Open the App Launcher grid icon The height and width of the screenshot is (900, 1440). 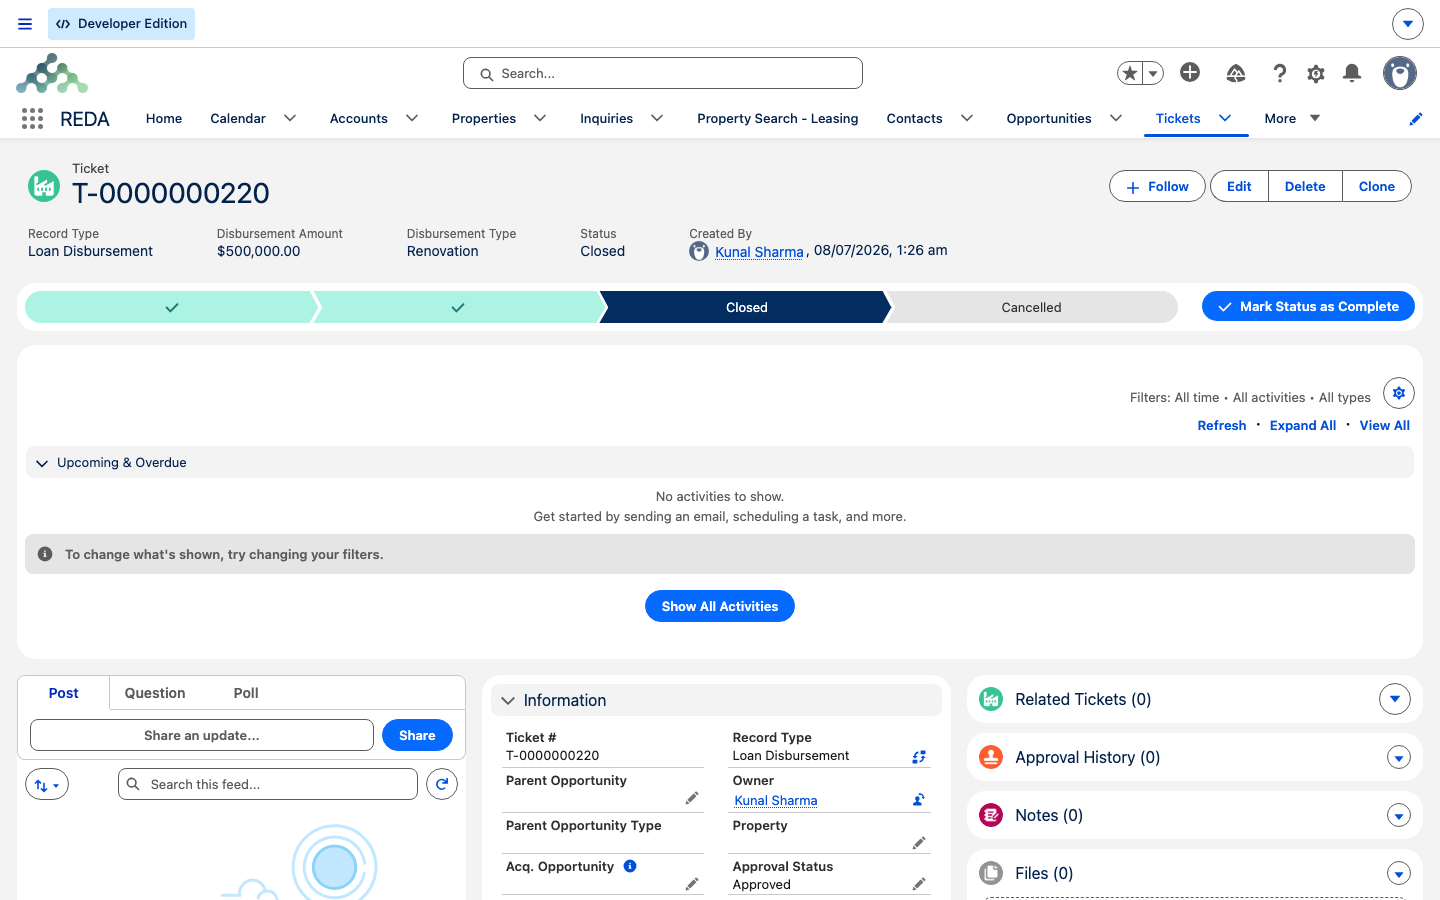(32, 119)
